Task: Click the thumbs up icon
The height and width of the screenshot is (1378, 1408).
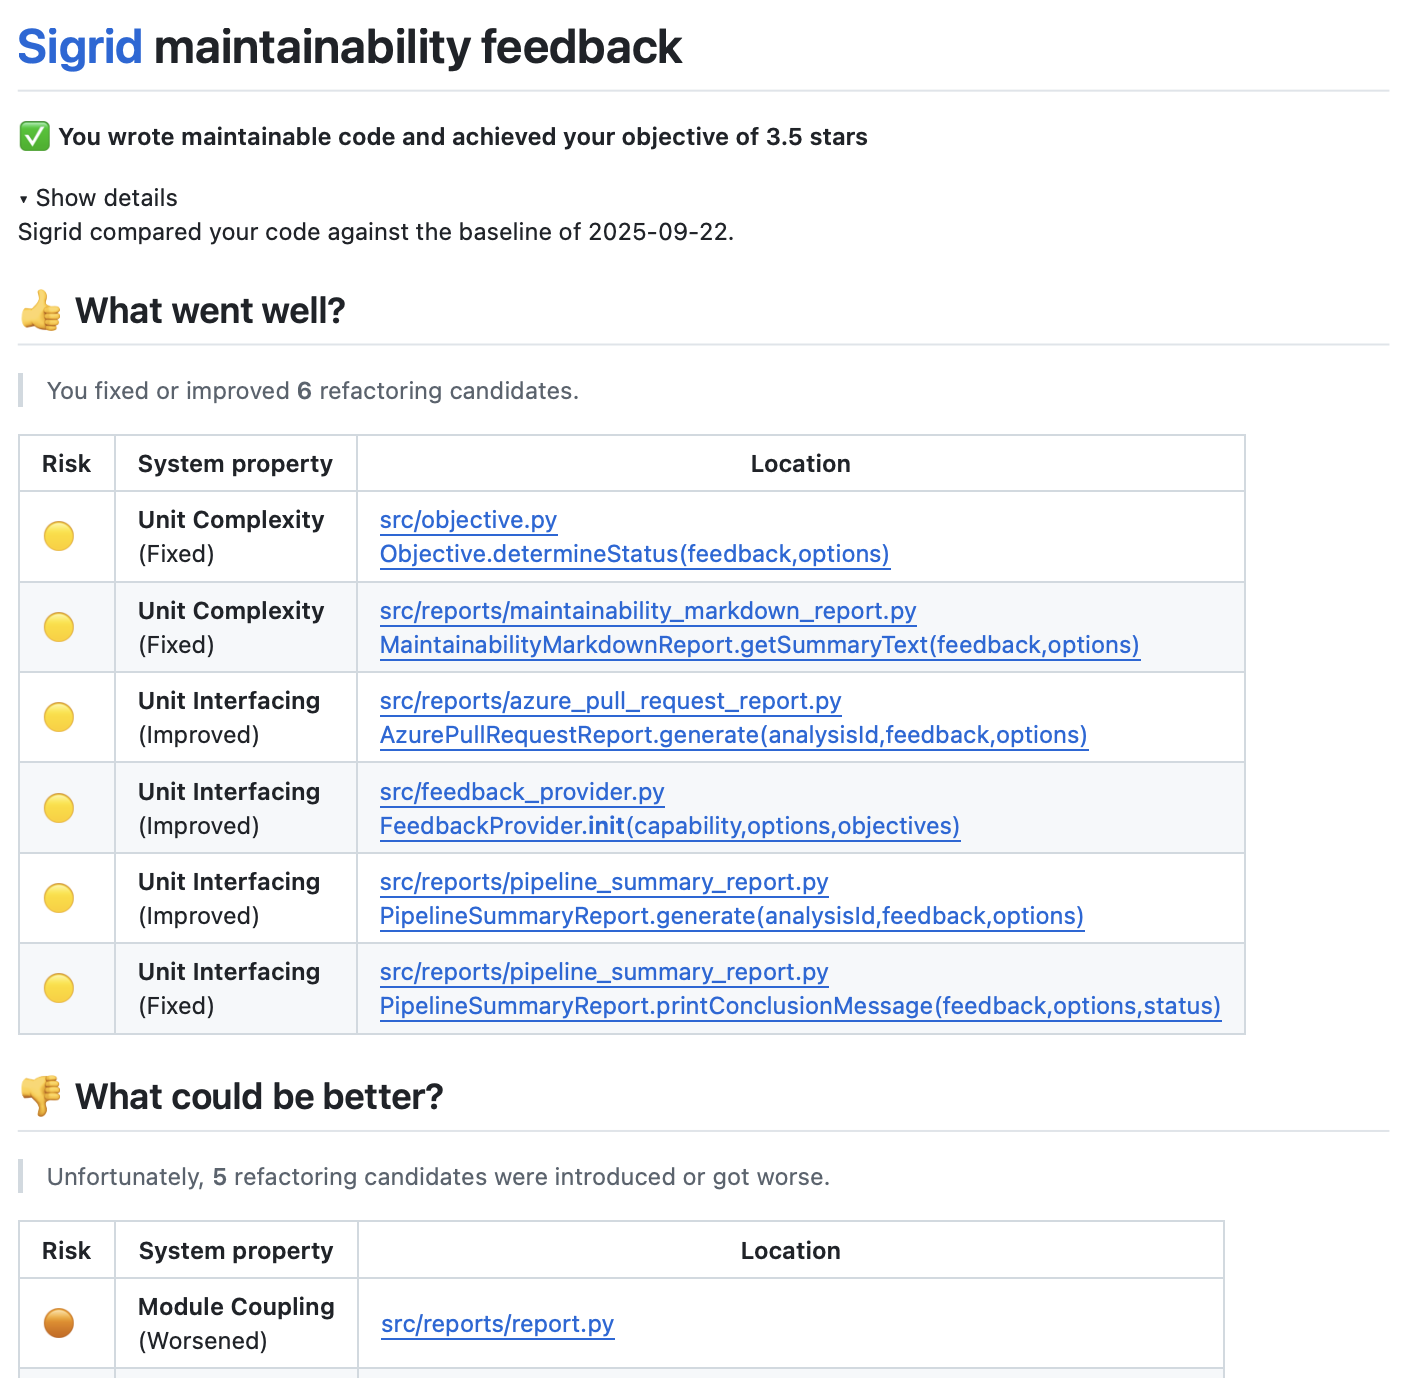Action: point(41,311)
